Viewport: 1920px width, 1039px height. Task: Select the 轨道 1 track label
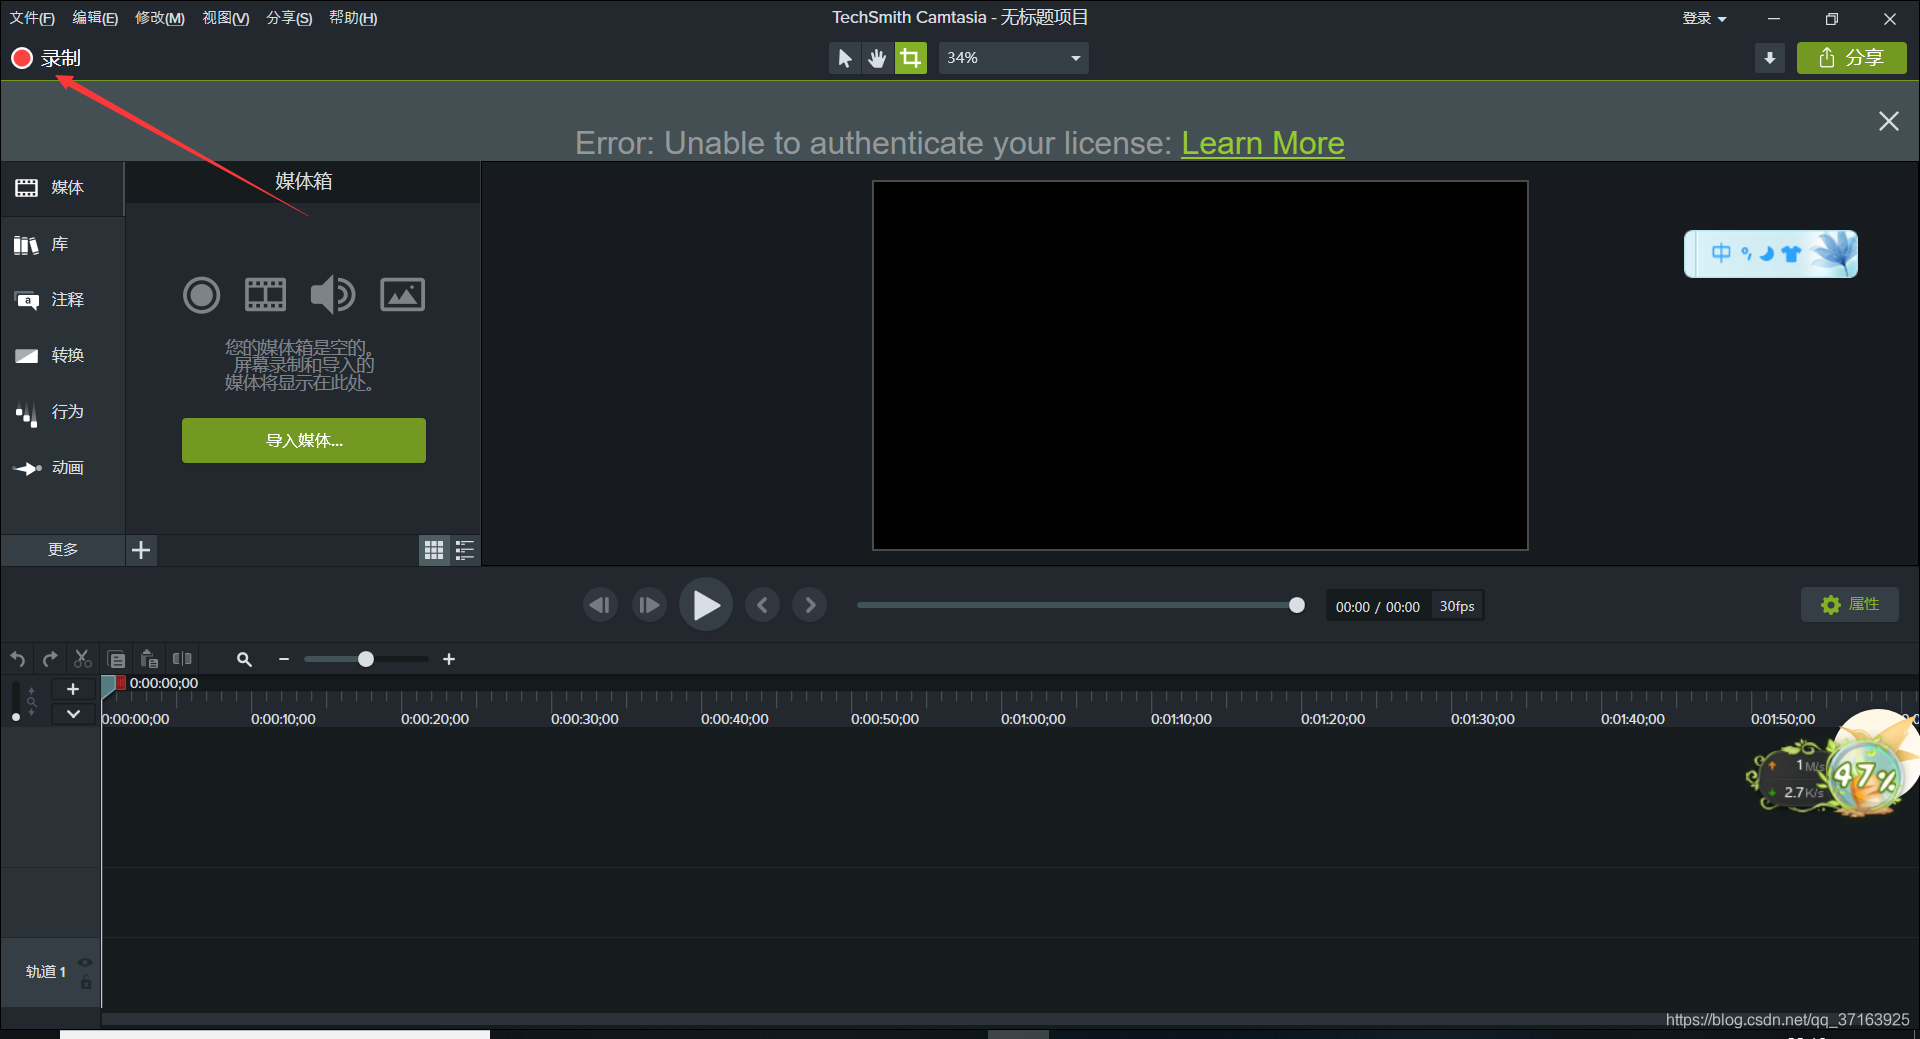coord(46,972)
